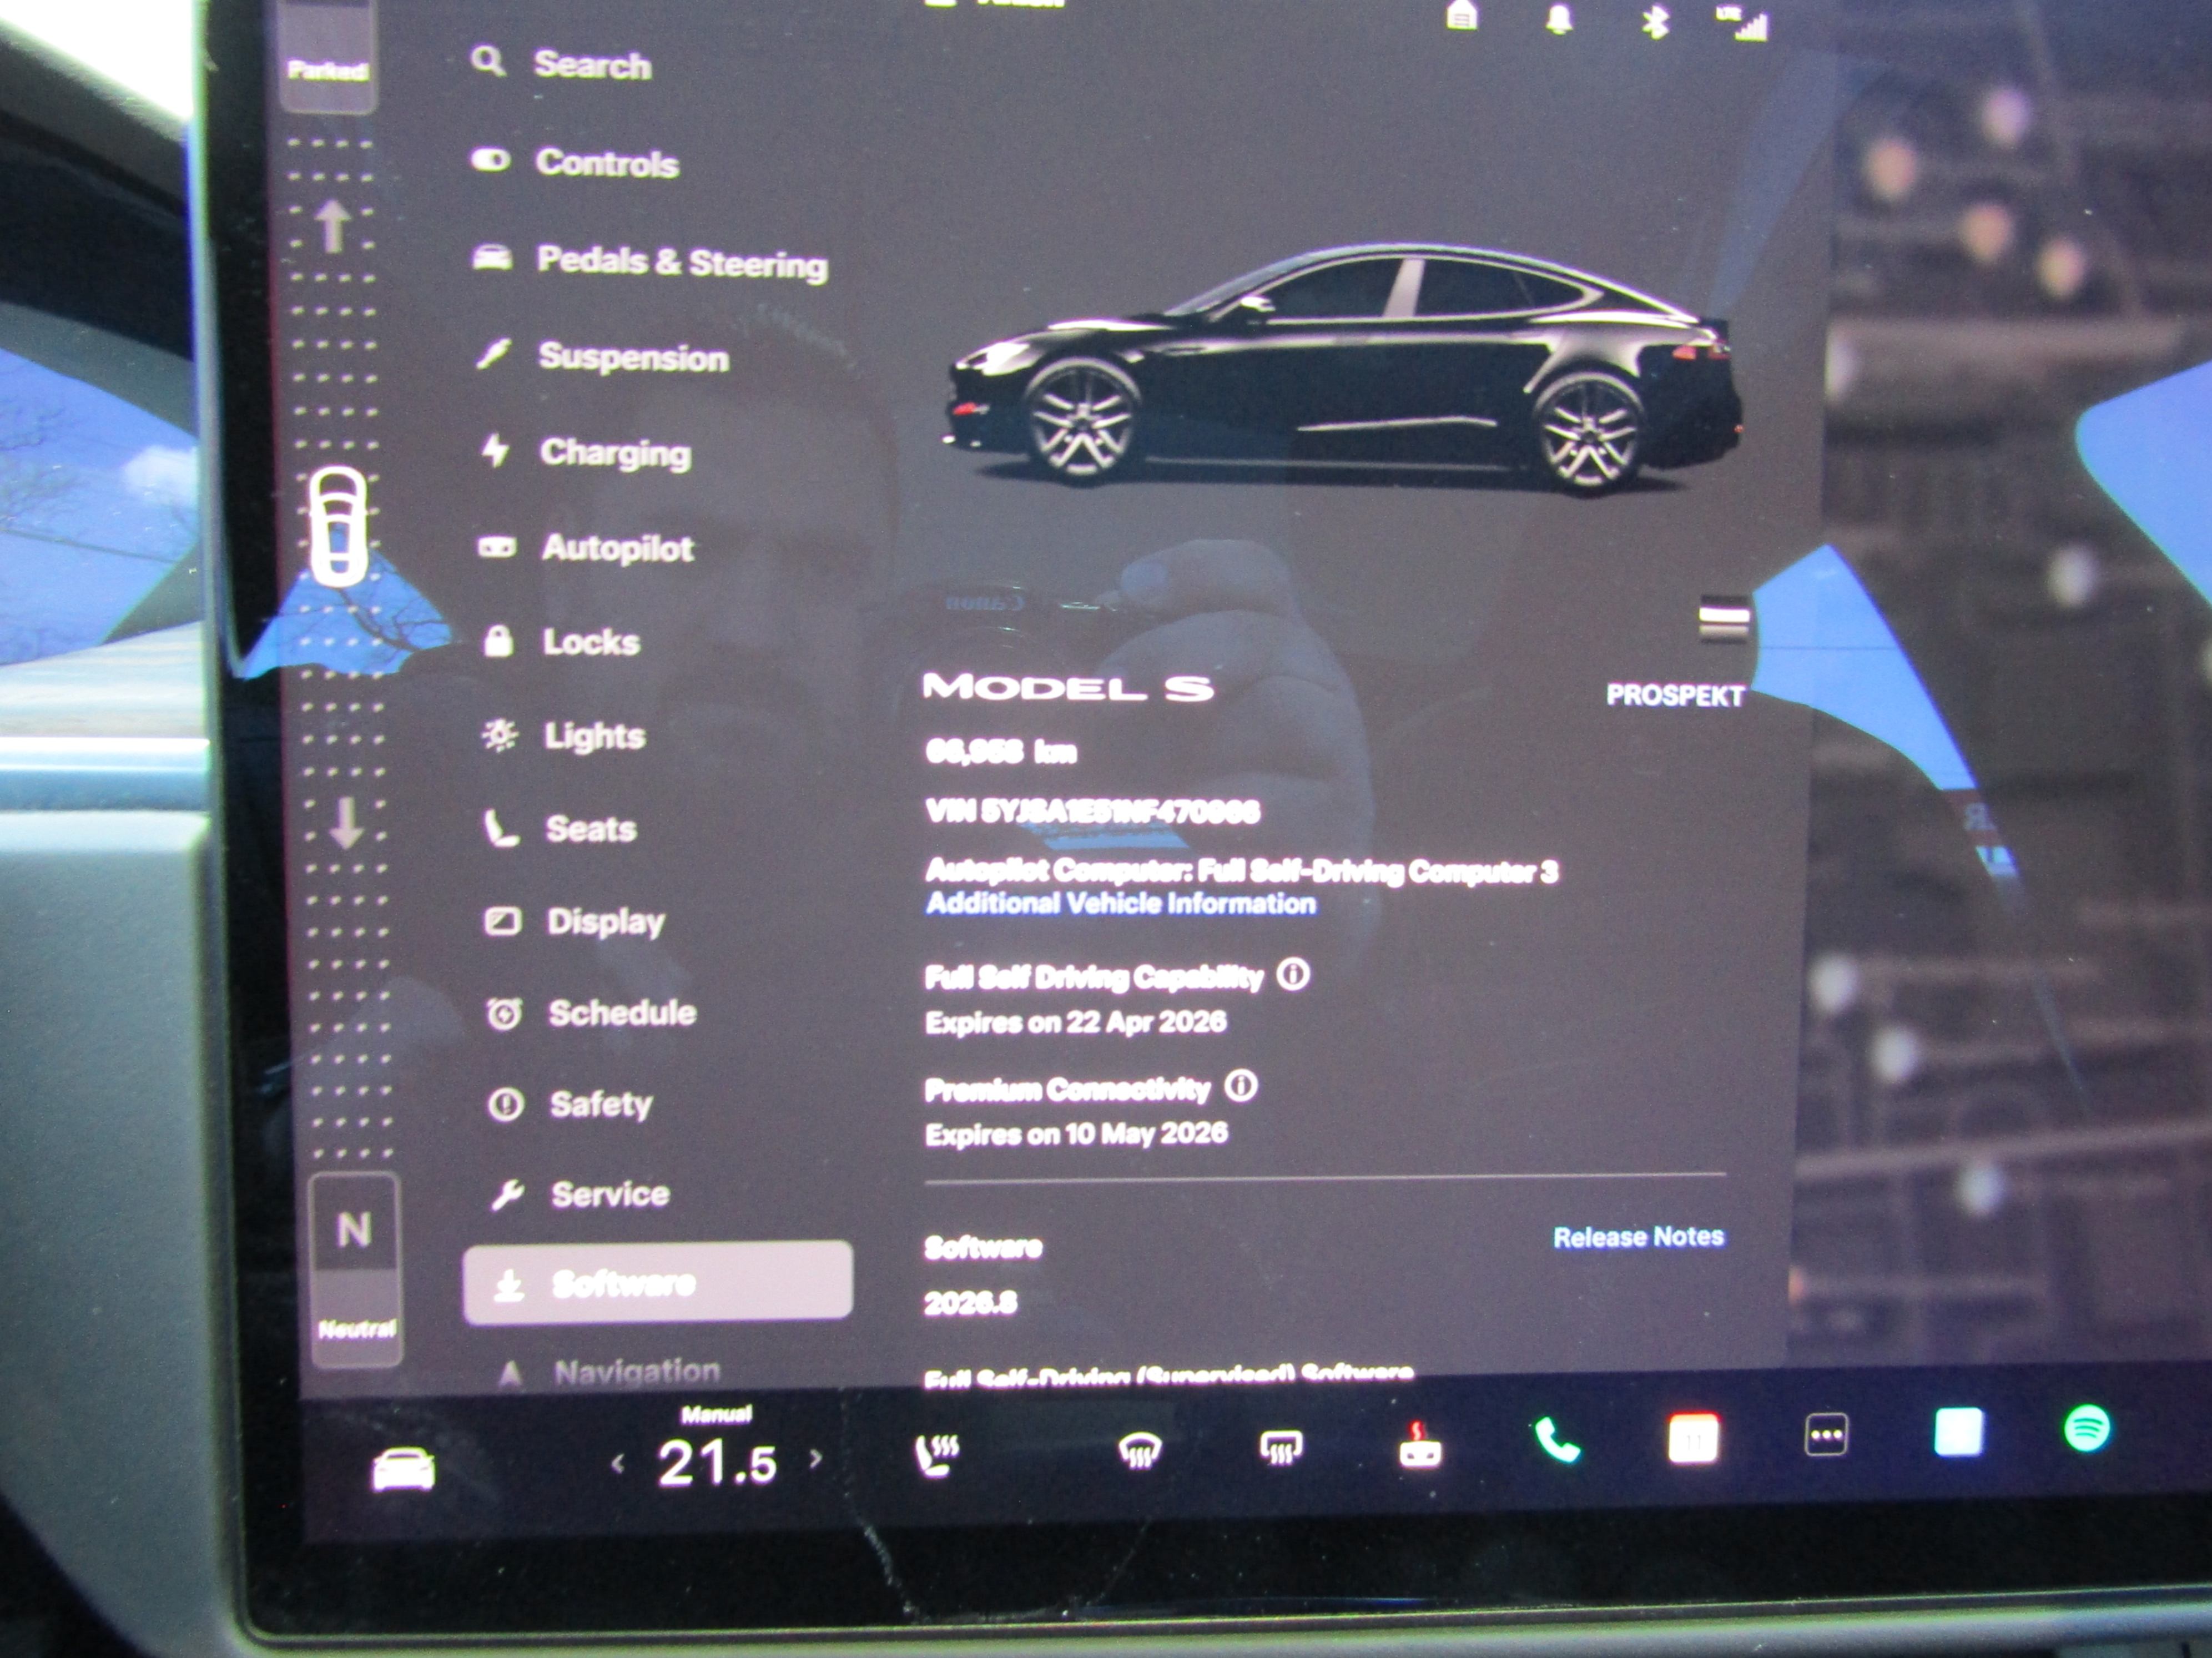The image size is (2212, 1658).
Task: Turn on the seat heater icon
Action: 937,1454
